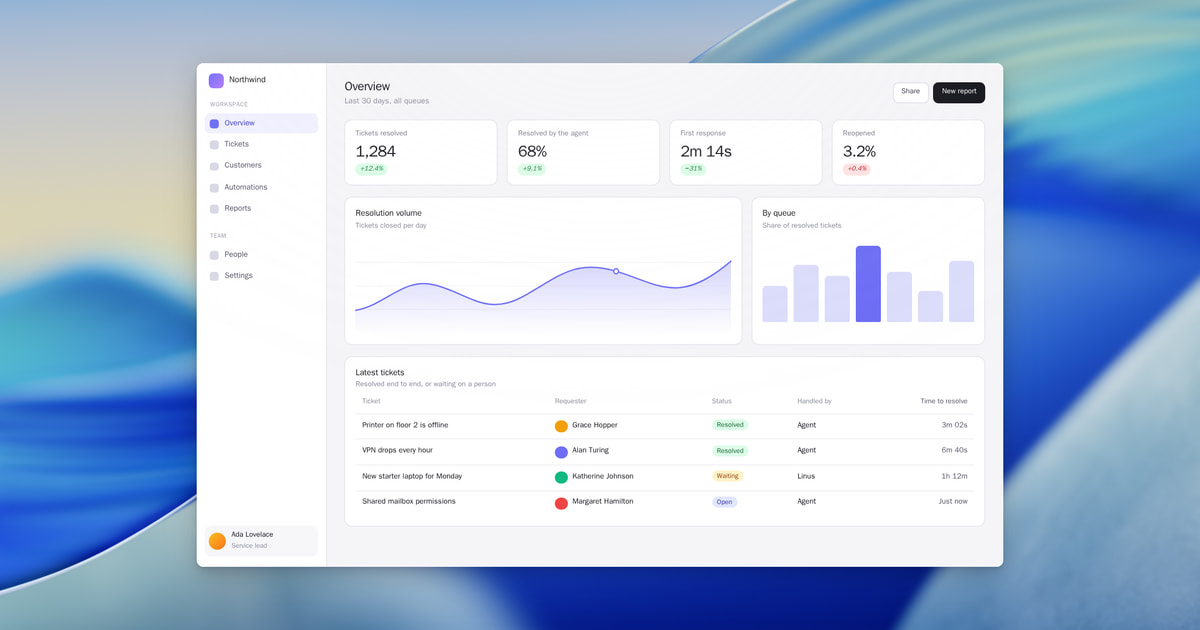
Task: Click handler name Linus
Action: 806,476
